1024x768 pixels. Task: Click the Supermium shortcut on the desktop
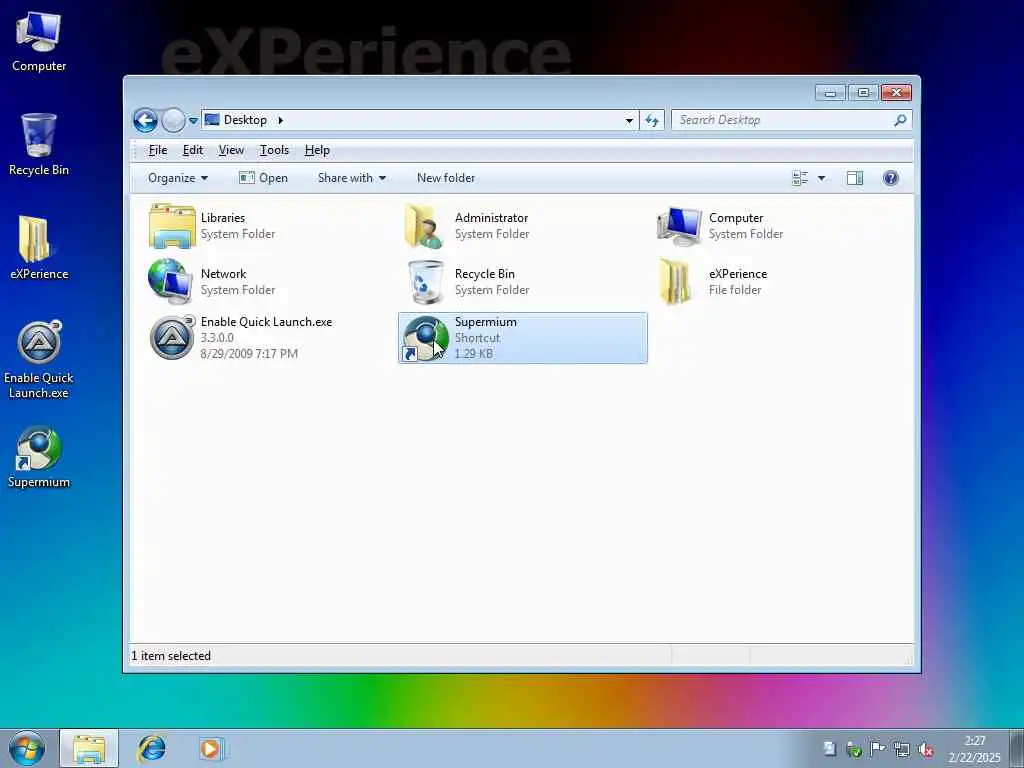[x=39, y=456]
